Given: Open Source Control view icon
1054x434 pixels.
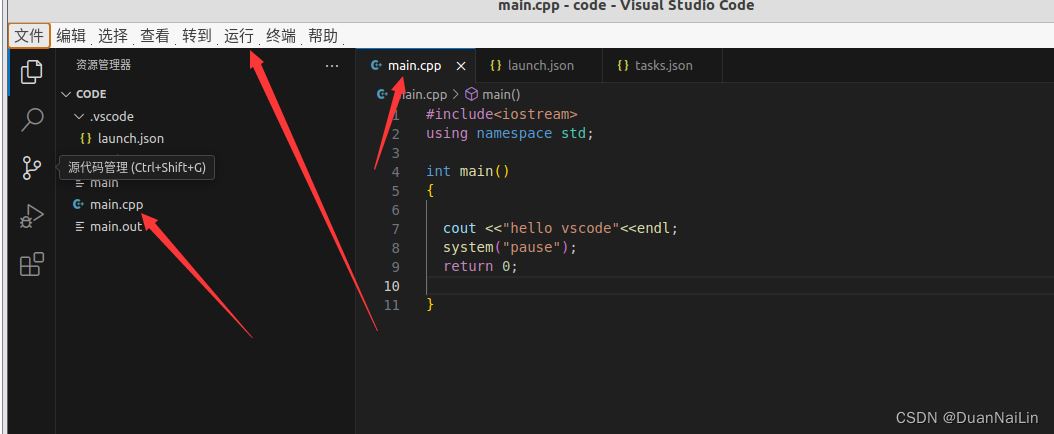Looking at the screenshot, I should coord(32,168).
